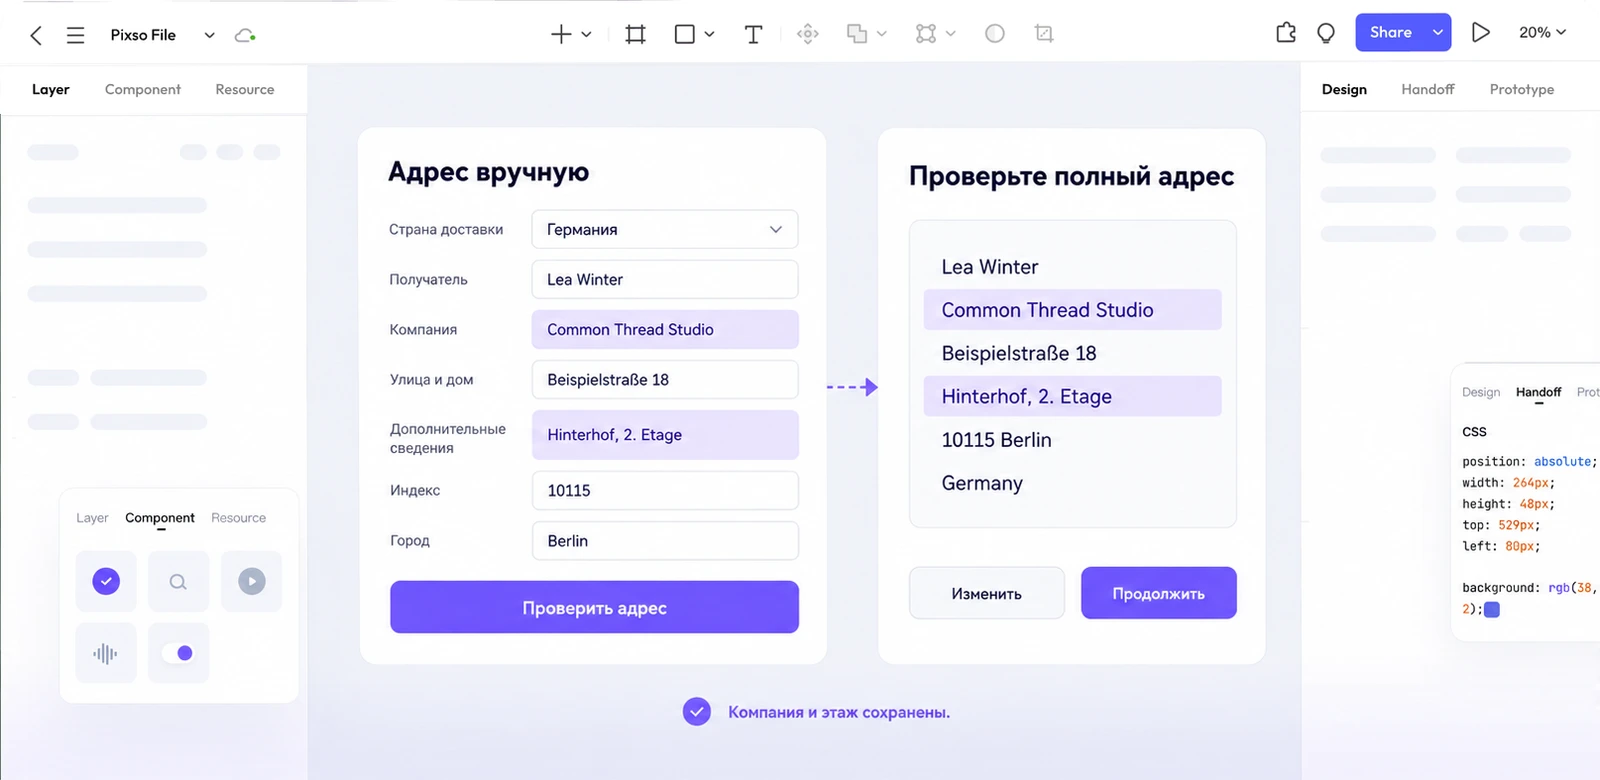Viewport: 1600px width, 780px height.
Task: Click the play button component thumbnail
Action: pos(251,581)
